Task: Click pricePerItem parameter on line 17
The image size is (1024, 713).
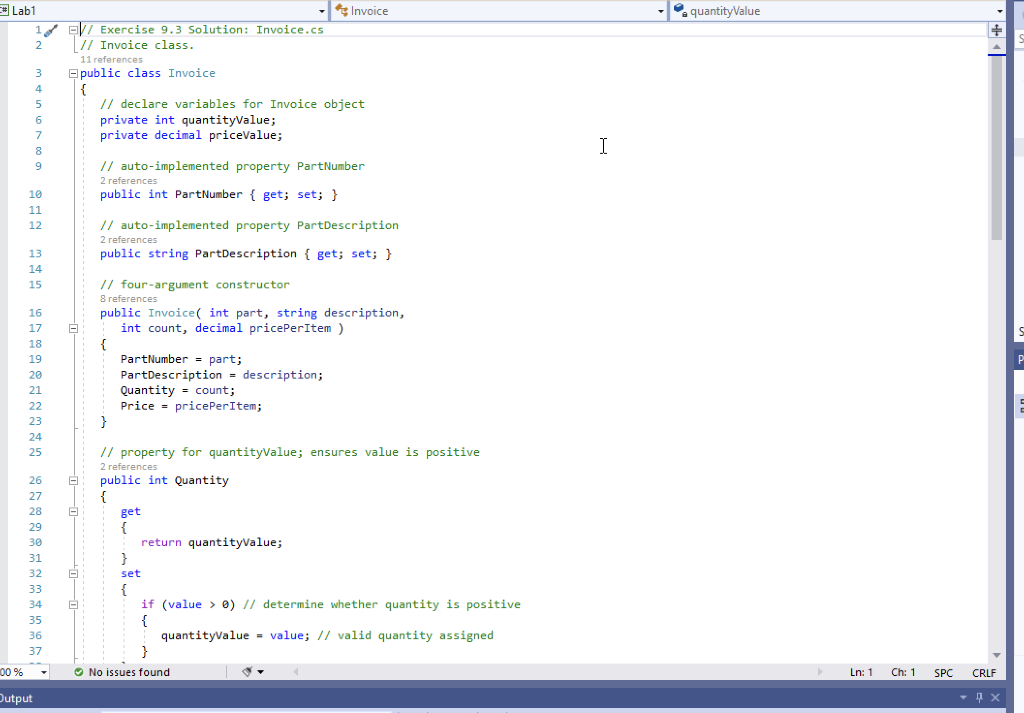Action: point(290,328)
